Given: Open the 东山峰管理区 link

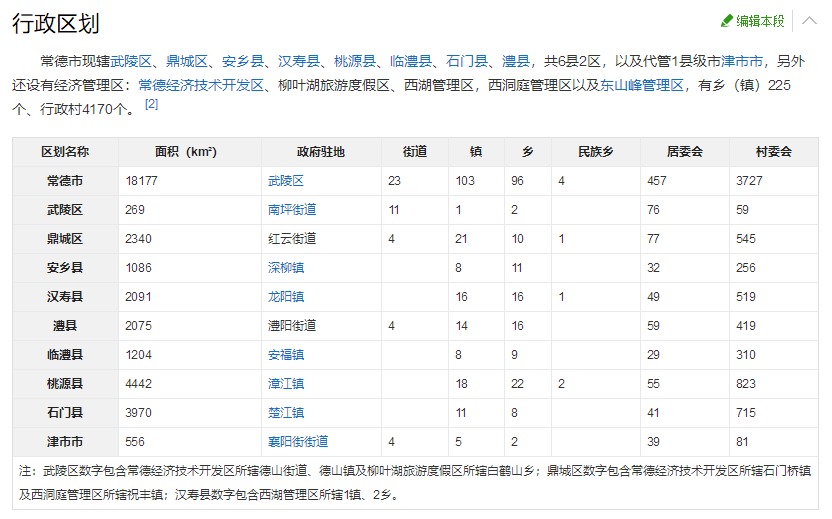Looking at the screenshot, I should (x=642, y=85).
